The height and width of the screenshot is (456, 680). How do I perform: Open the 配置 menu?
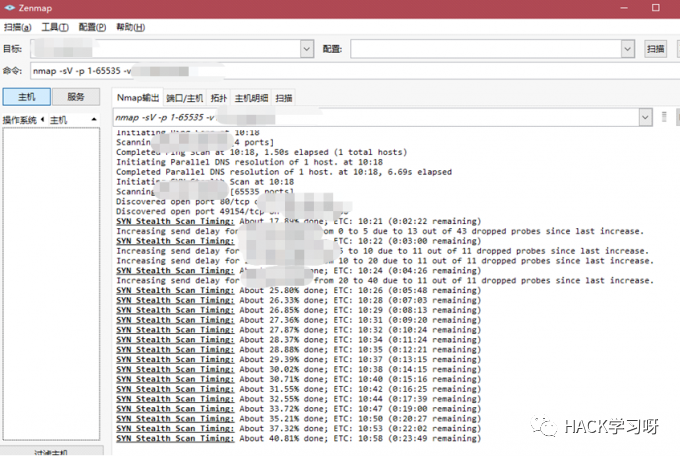coord(92,27)
